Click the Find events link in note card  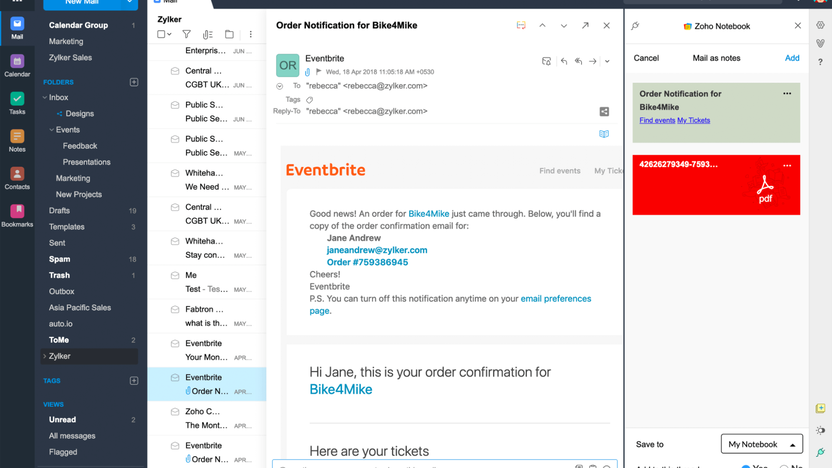657,120
